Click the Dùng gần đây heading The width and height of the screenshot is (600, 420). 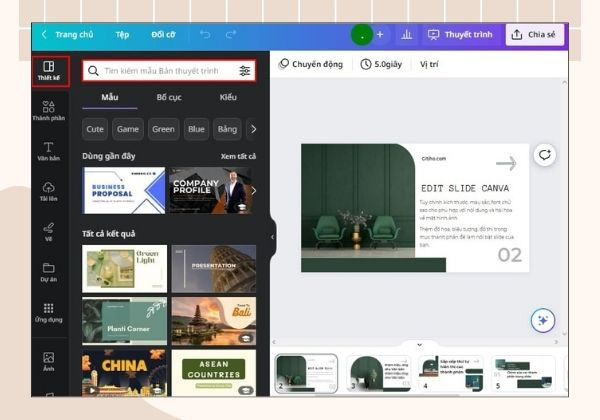(109, 156)
